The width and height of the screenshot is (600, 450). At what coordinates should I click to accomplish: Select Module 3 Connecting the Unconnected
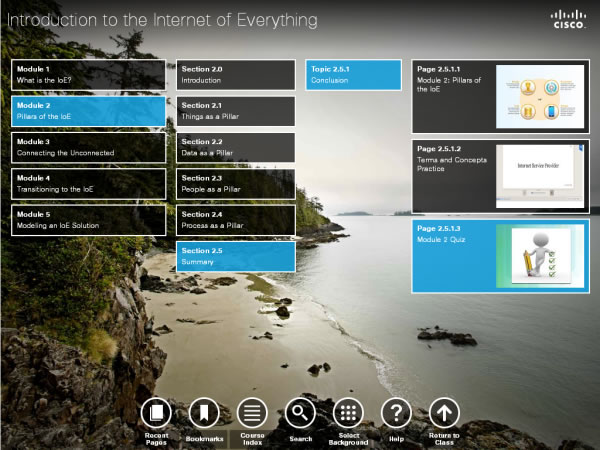(88, 147)
